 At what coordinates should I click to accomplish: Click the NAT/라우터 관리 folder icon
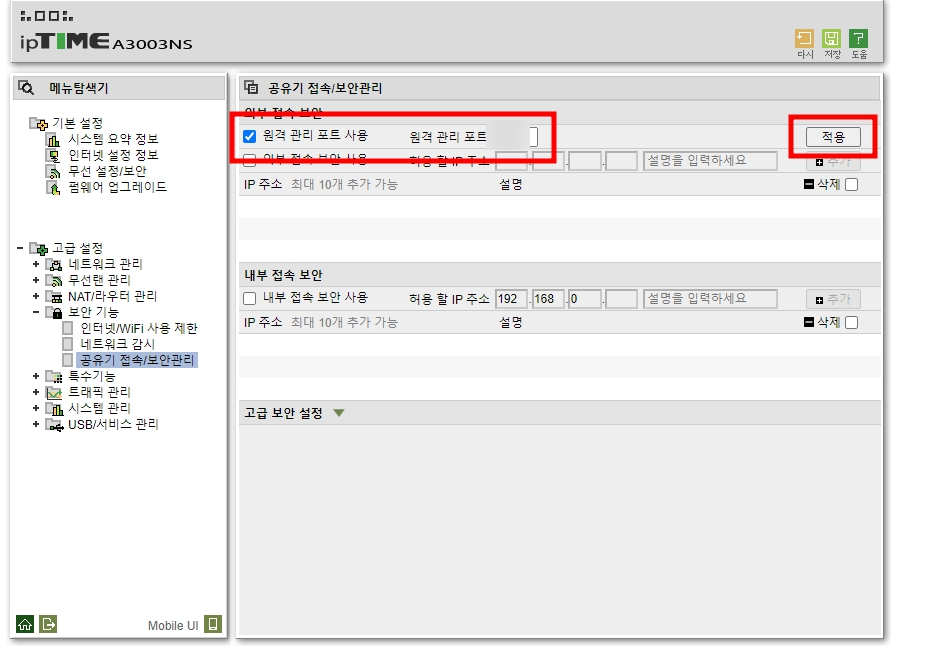click(54, 296)
